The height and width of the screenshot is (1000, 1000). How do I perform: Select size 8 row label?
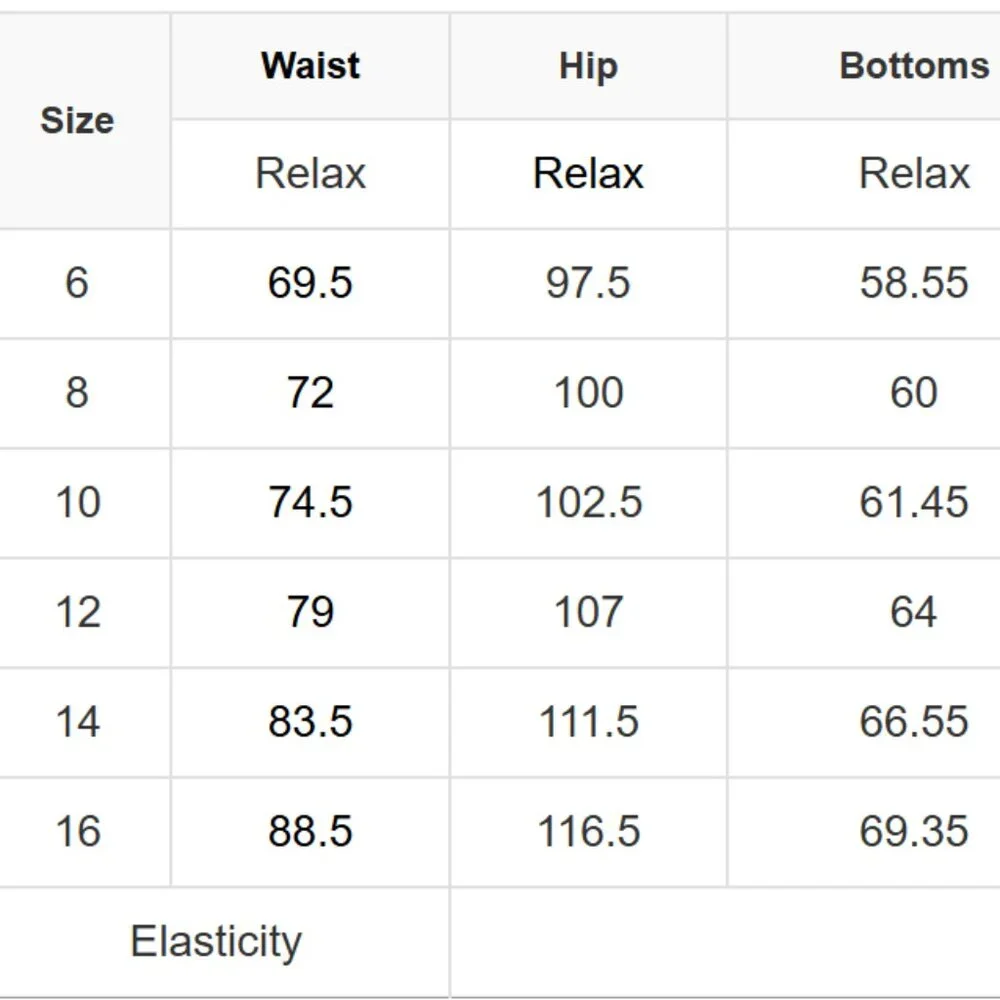pyautogui.click(x=77, y=392)
